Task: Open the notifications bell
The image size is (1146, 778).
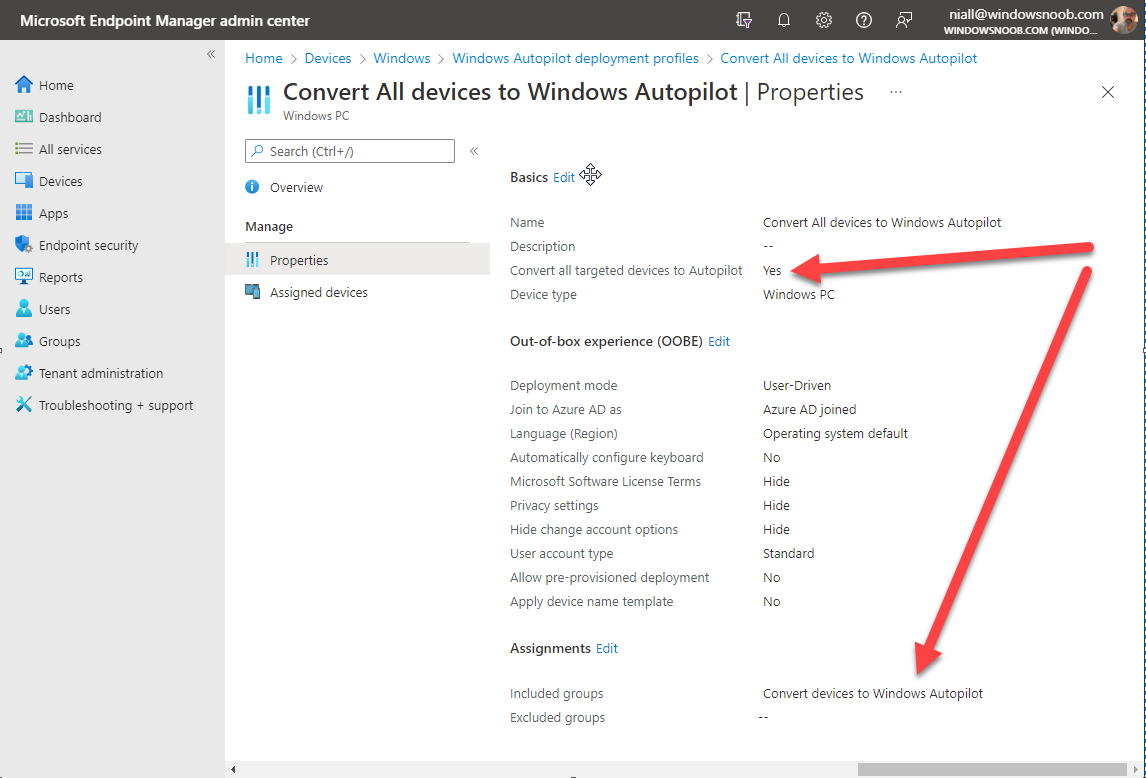Action: tap(783, 20)
